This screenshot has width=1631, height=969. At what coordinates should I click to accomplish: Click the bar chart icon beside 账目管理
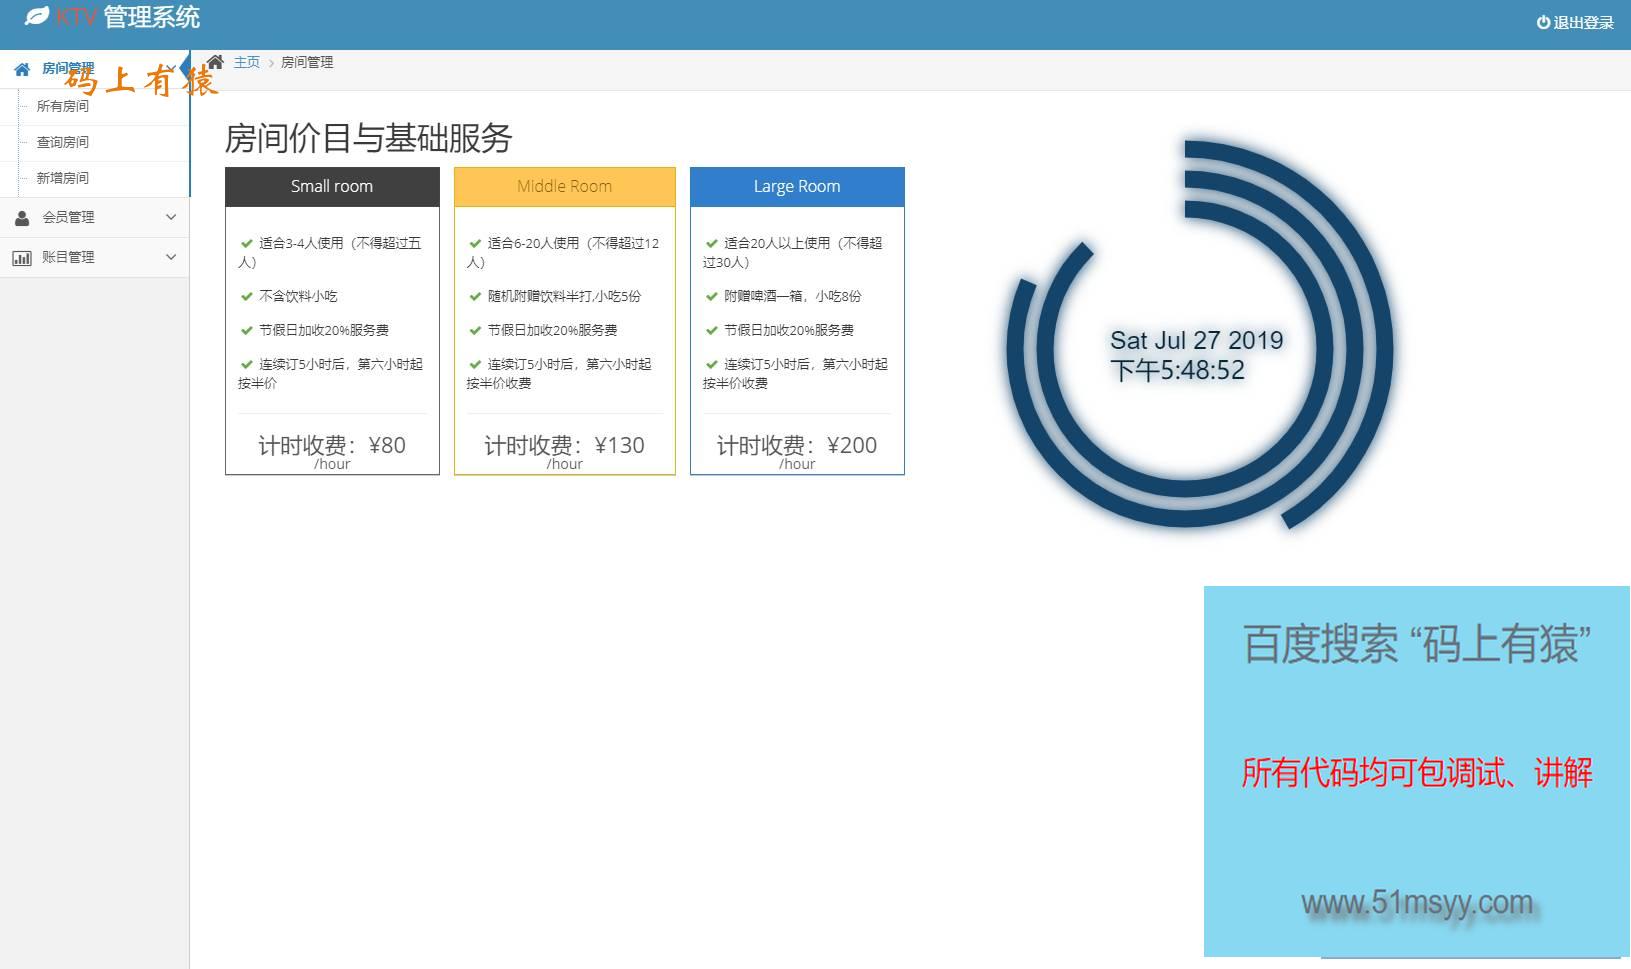point(22,257)
